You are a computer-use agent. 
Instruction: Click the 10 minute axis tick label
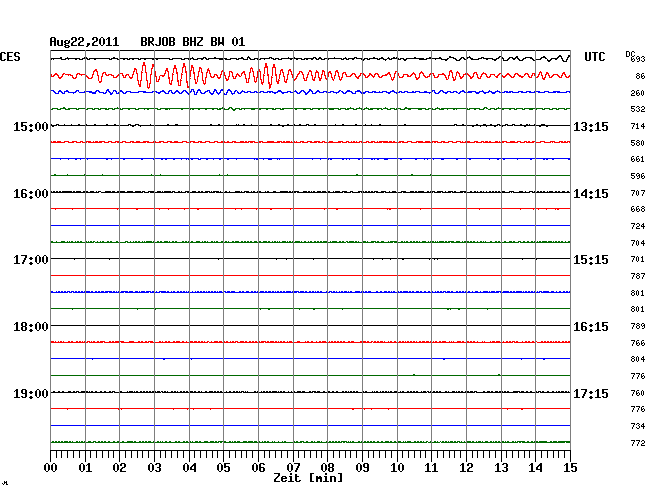coord(397,468)
